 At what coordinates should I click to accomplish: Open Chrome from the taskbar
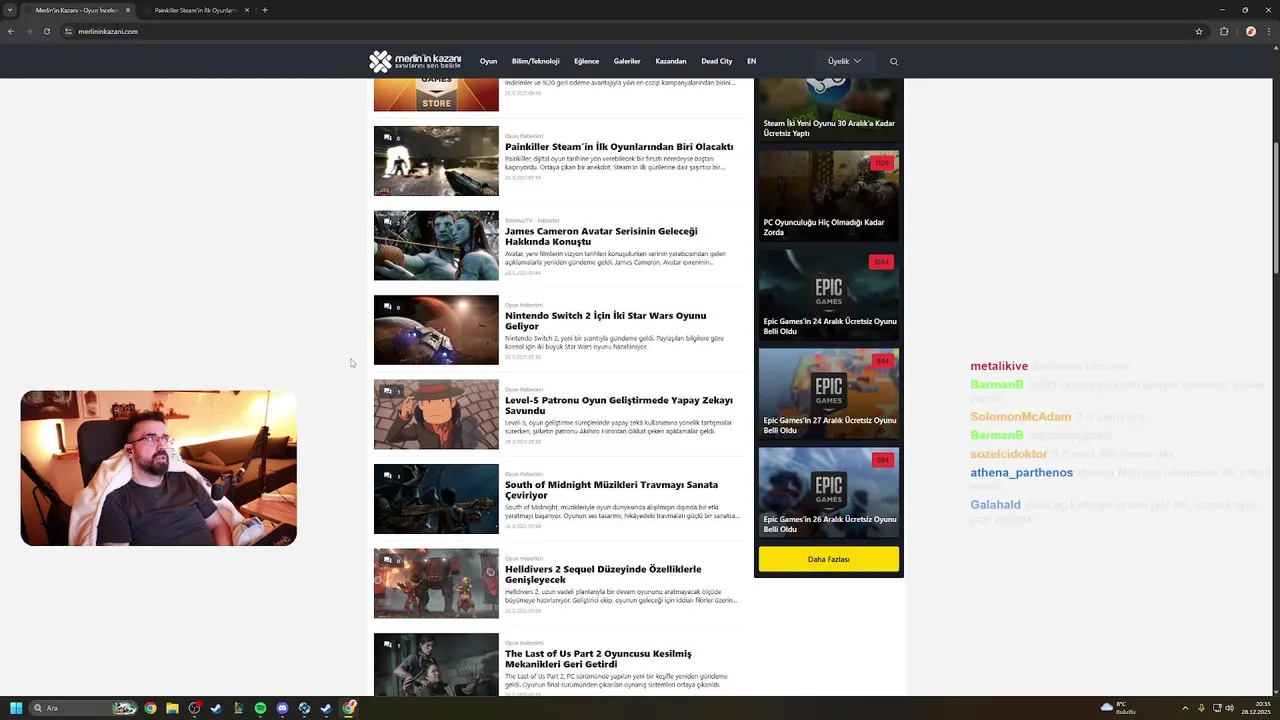[150, 708]
